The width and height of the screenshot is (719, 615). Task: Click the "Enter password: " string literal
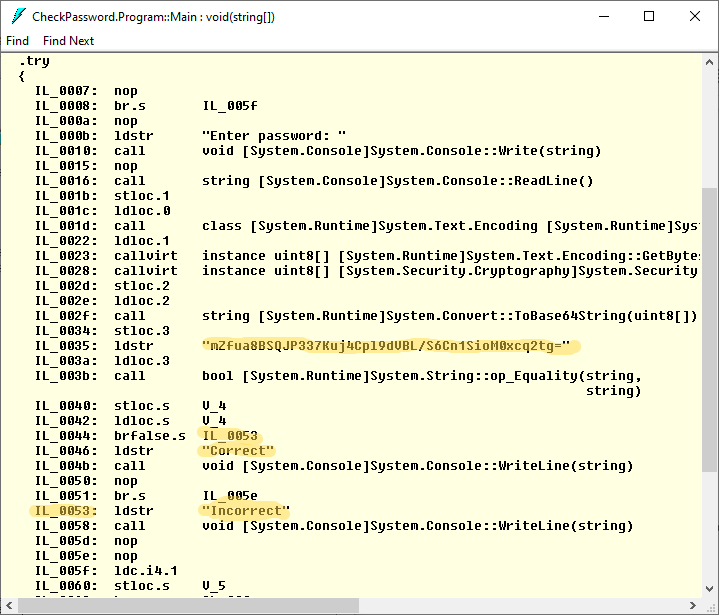pyautogui.click(x=274, y=136)
